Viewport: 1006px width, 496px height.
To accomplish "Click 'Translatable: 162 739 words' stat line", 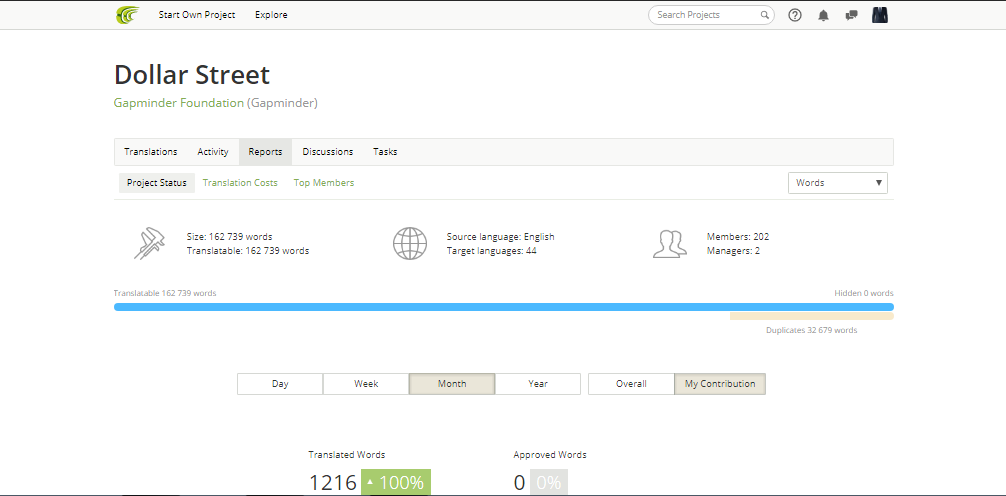I will tap(248, 251).
